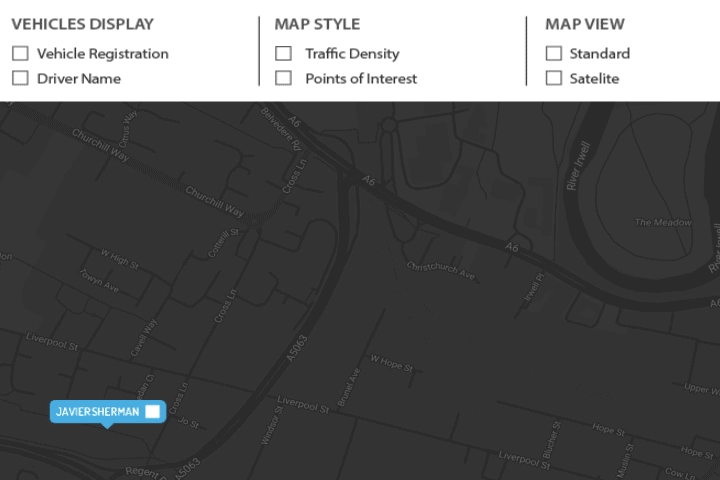Click the Map View heading
This screenshot has width=720, height=480.
(x=585, y=24)
